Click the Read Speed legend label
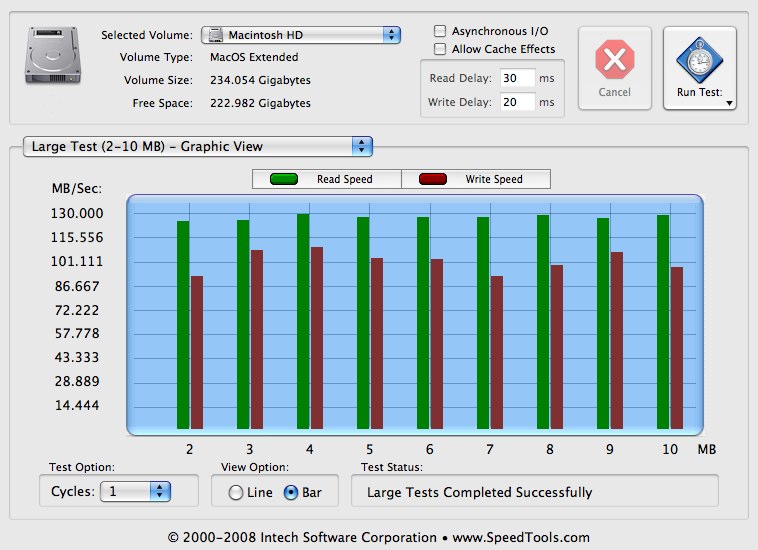This screenshot has width=758, height=550. [x=345, y=179]
